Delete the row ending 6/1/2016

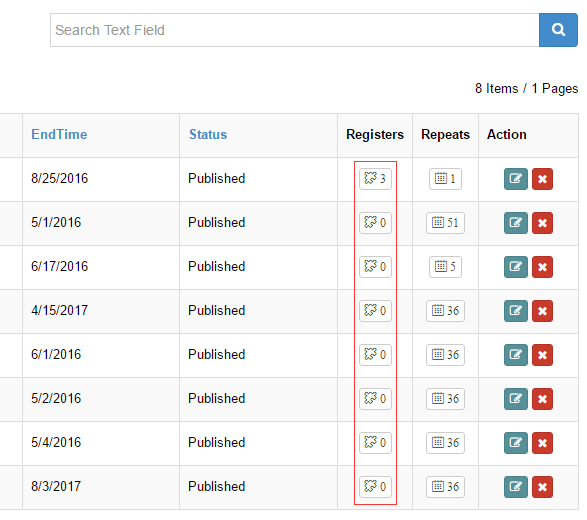[542, 355]
